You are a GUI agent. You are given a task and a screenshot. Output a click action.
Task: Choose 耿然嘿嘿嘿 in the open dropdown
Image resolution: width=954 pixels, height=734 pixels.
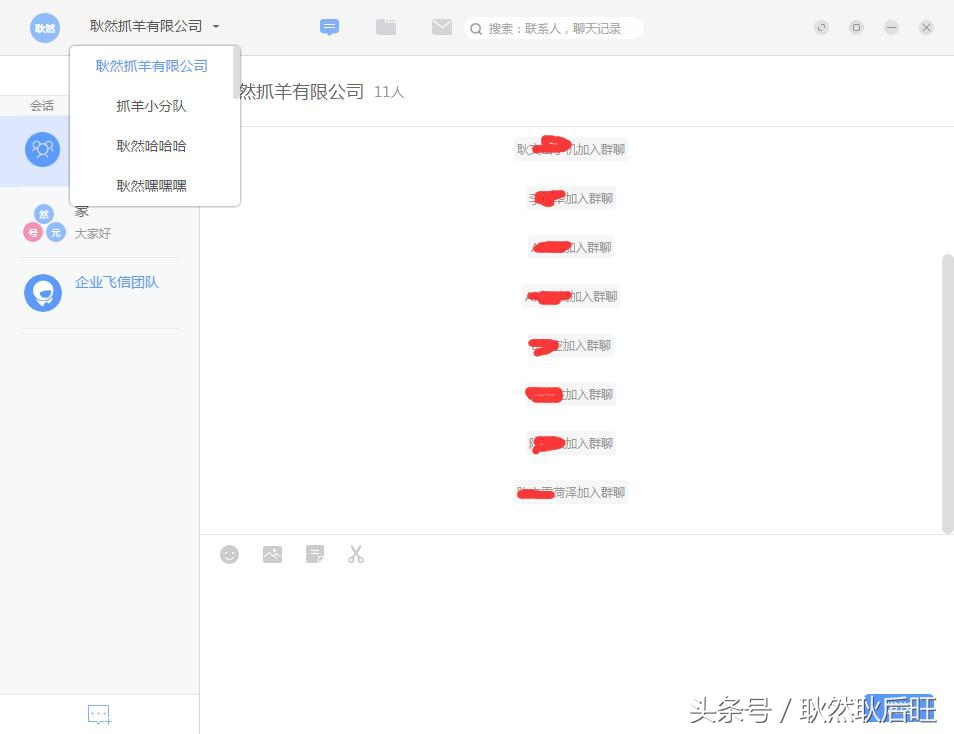click(151, 185)
